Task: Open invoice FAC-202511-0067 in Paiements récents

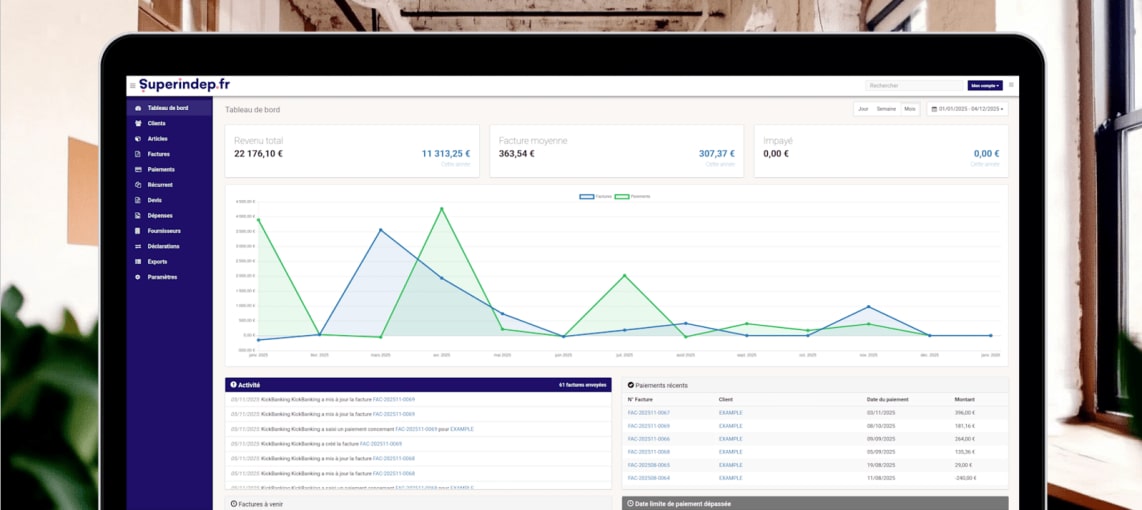Action: 649,413
